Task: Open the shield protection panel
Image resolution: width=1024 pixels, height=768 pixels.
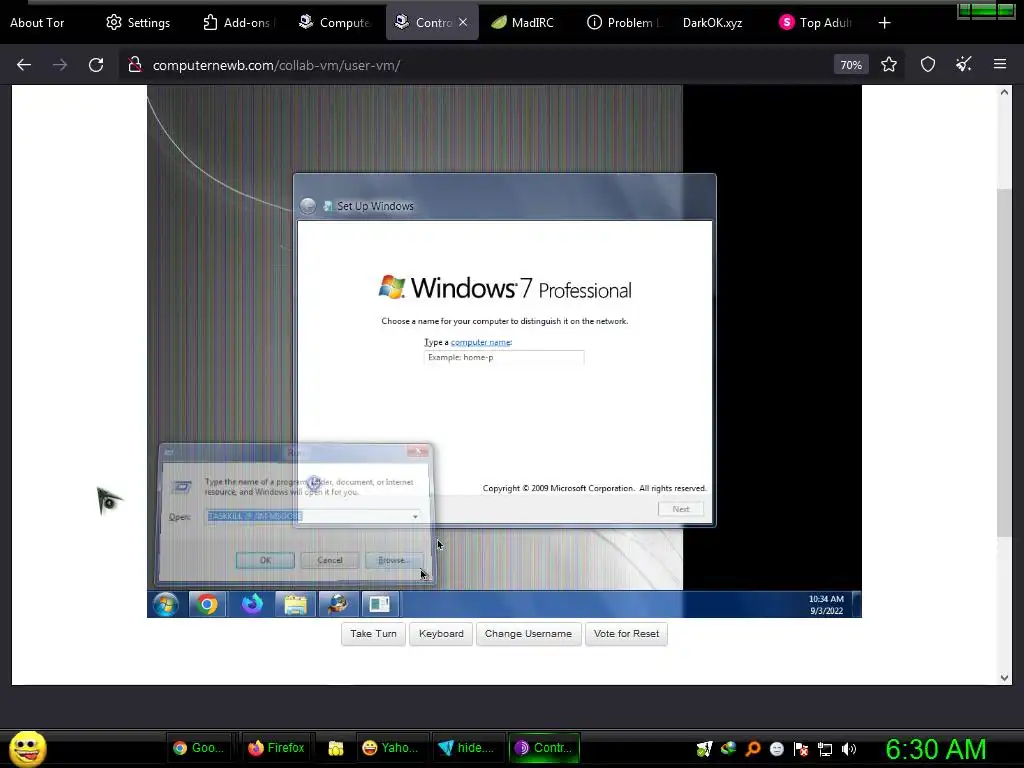Action: (x=928, y=65)
